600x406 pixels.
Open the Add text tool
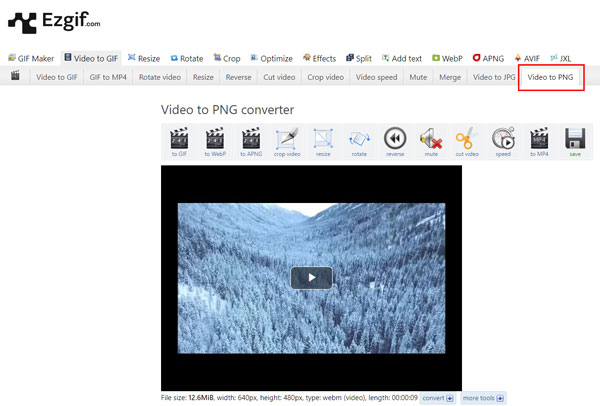(x=402, y=59)
